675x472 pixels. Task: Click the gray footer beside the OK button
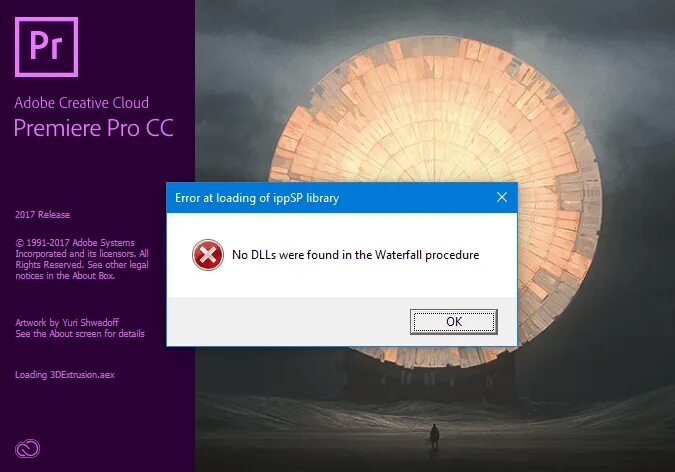click(288, 321)
